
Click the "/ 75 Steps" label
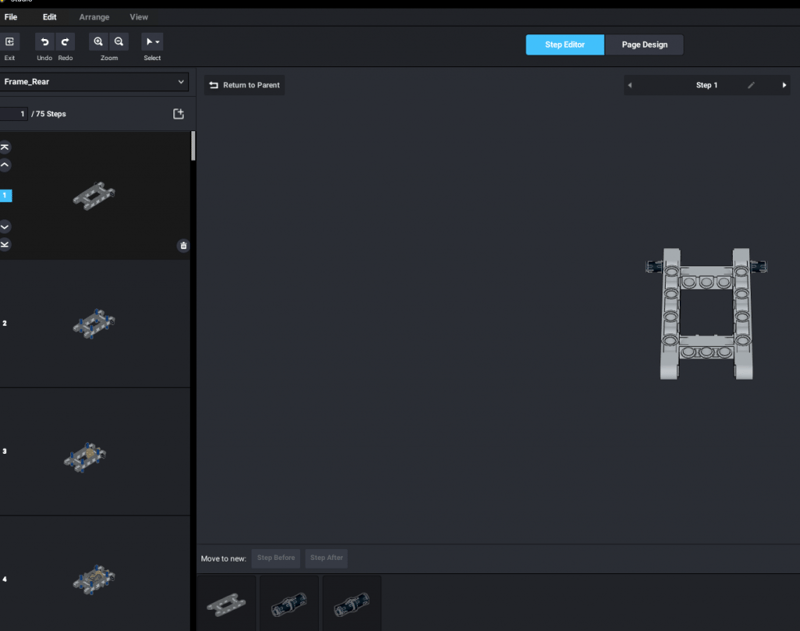click(48, 114)
